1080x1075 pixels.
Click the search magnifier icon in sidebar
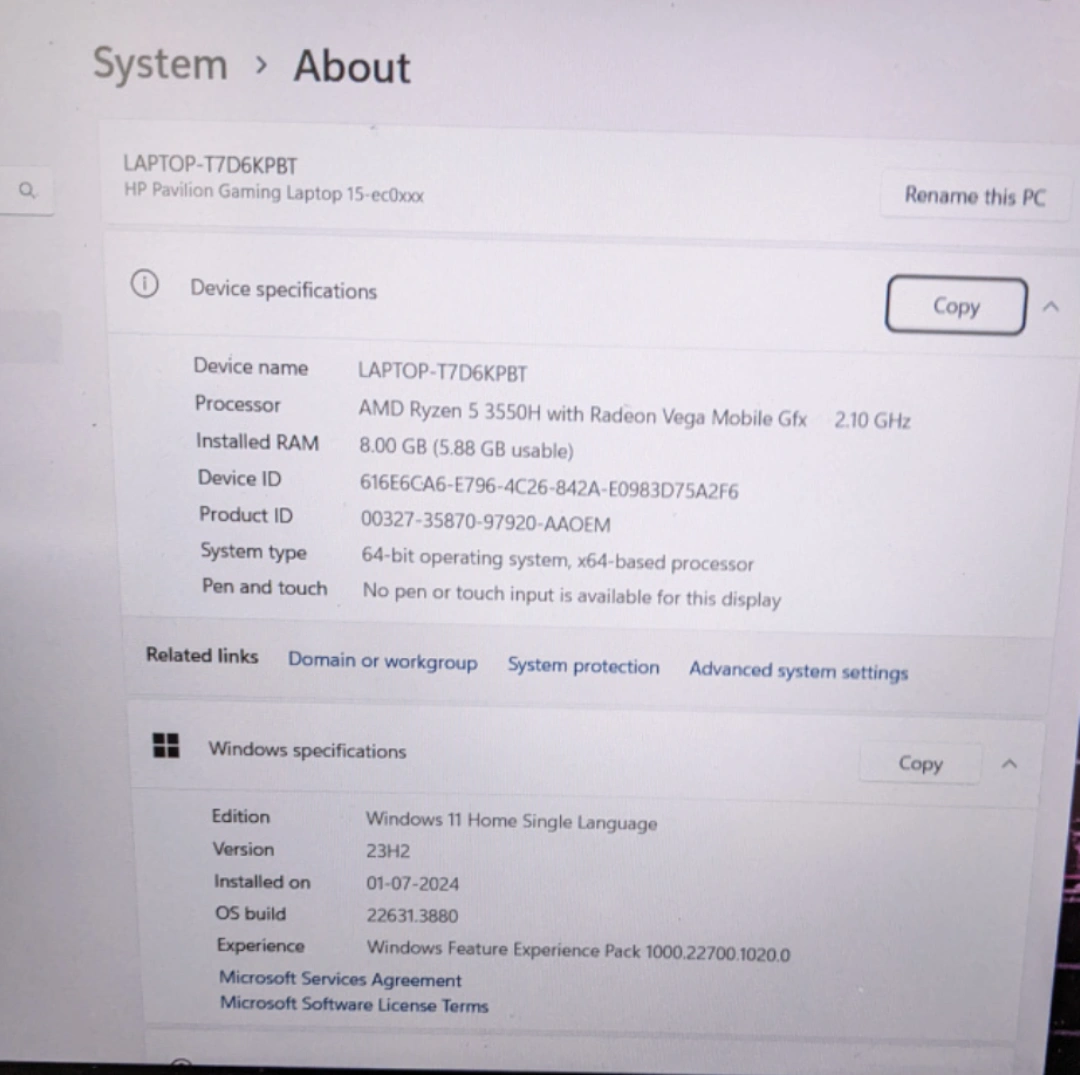coord(27,190)
